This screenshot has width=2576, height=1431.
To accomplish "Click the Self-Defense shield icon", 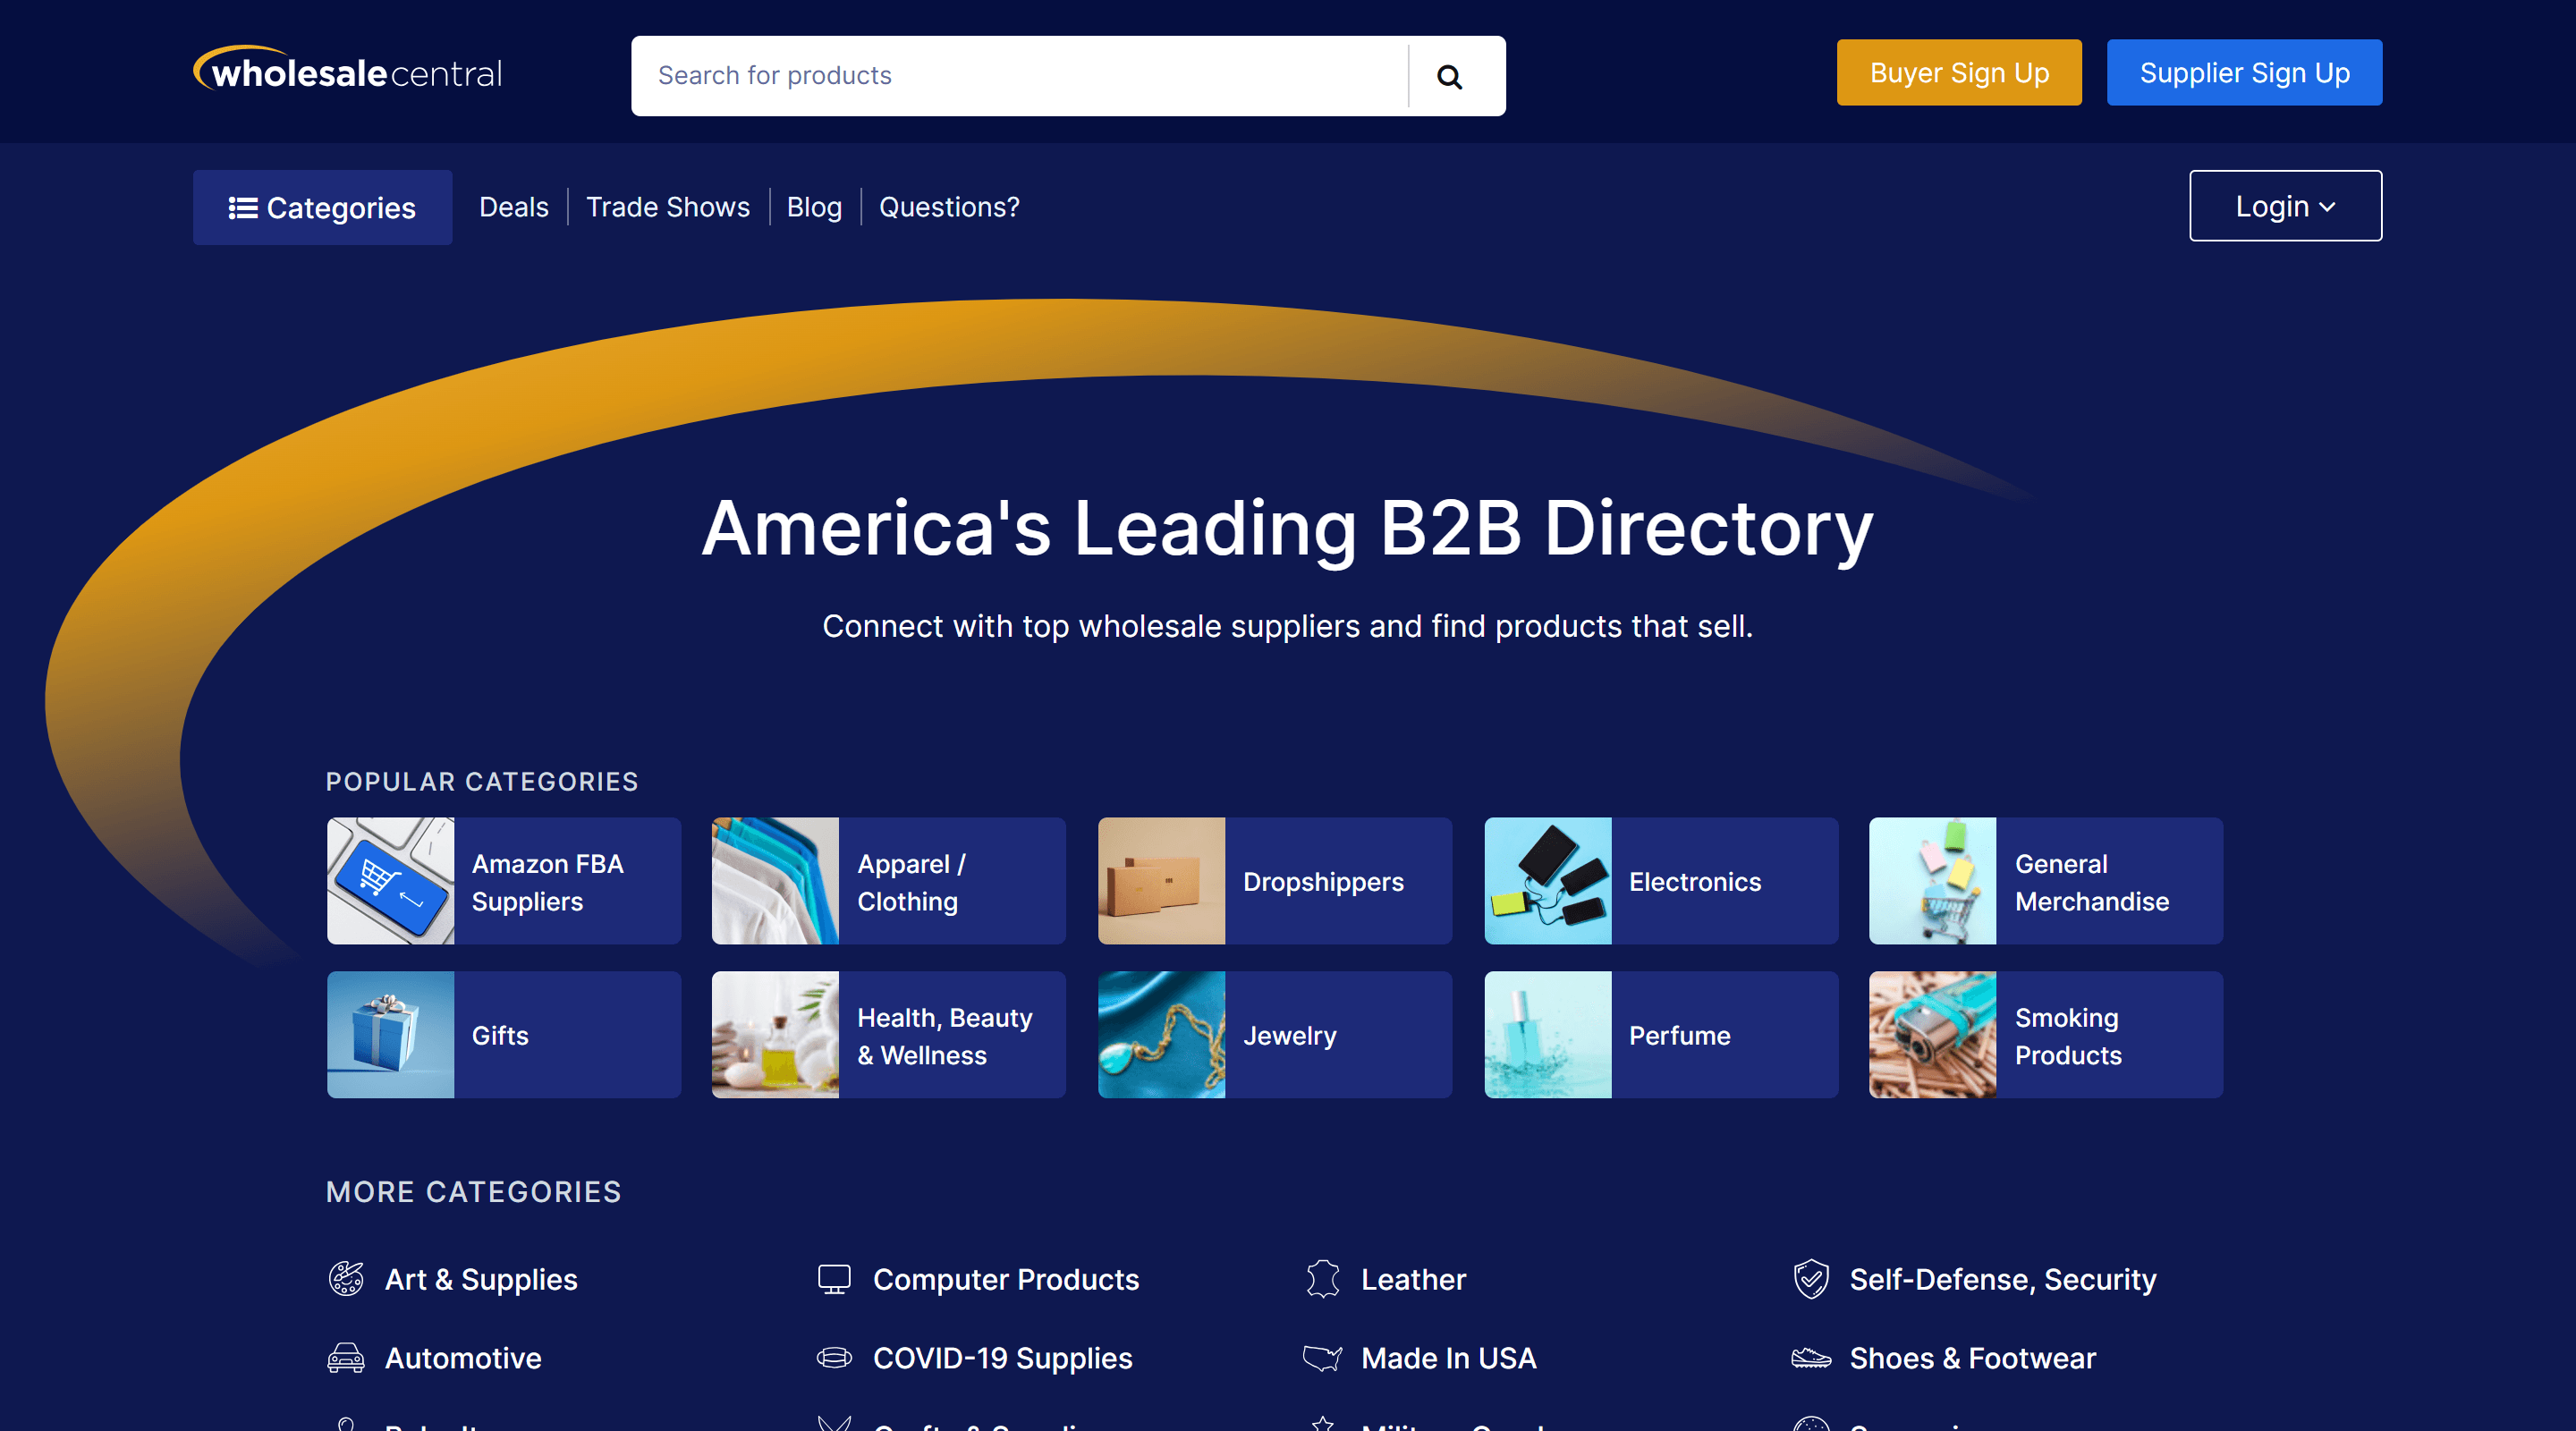I will click(x=1810, y=1279).
